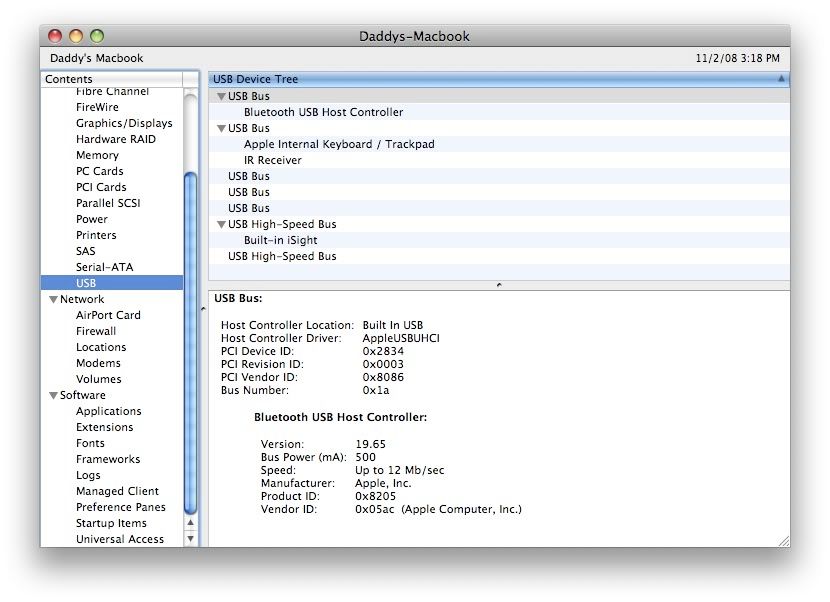This screenshot has width=830, height=602.
Task: Click the PCI Device ID value 0x2834
Action: pos(383,351)
